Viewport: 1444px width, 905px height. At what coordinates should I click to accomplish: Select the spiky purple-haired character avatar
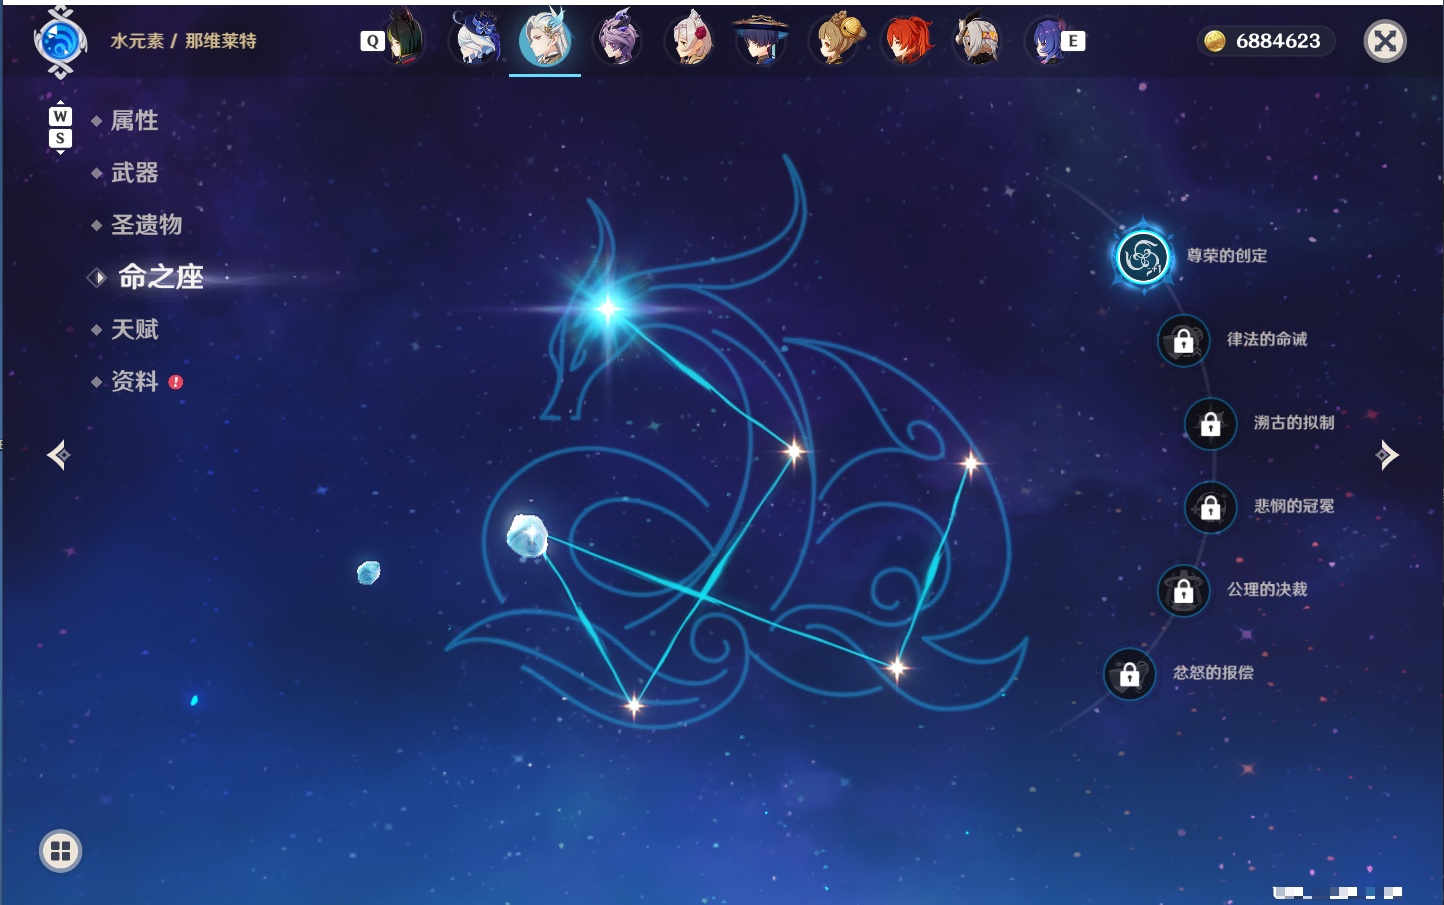618,39
